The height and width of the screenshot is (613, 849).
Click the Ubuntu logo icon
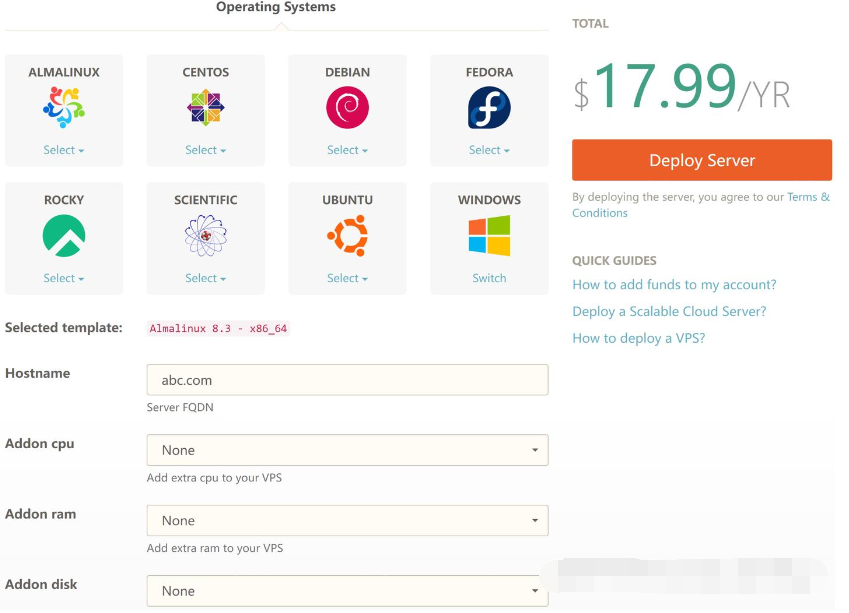click(347, 236)
